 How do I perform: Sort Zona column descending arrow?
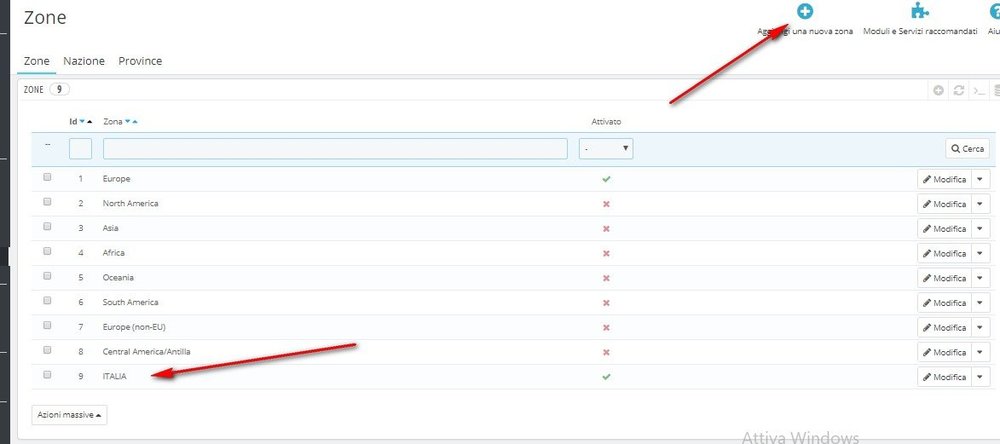pyautogui.click(x=128, y=121)
